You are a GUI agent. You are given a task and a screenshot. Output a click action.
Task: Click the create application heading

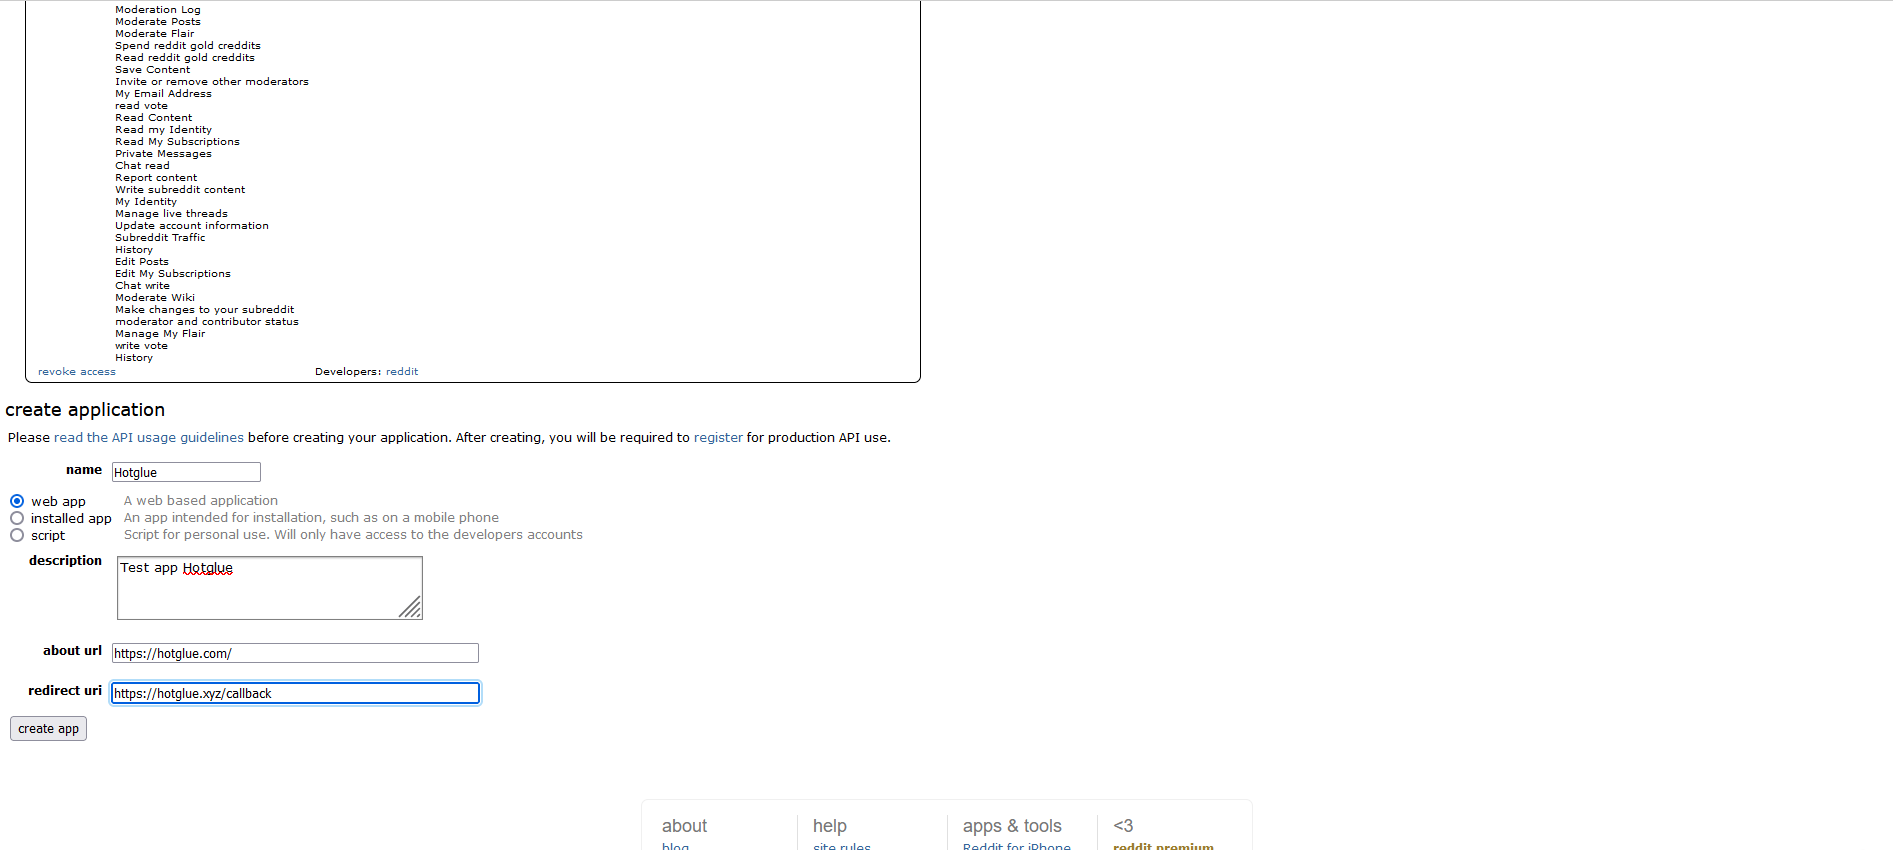[85, 410]
